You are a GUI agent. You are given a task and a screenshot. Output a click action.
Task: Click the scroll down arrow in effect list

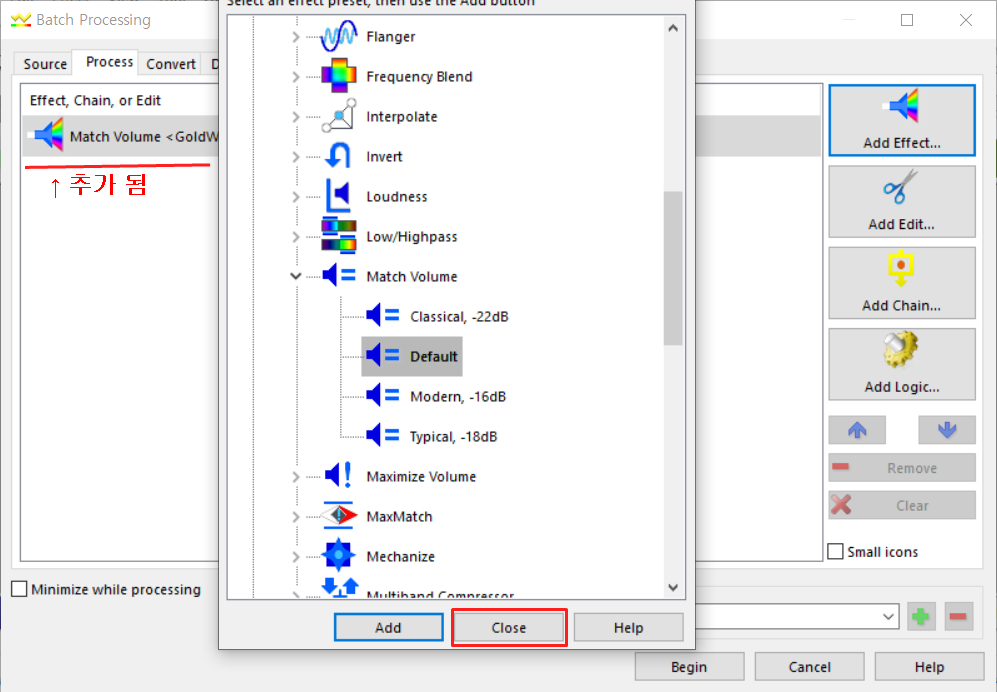click(x=673, y=588)
